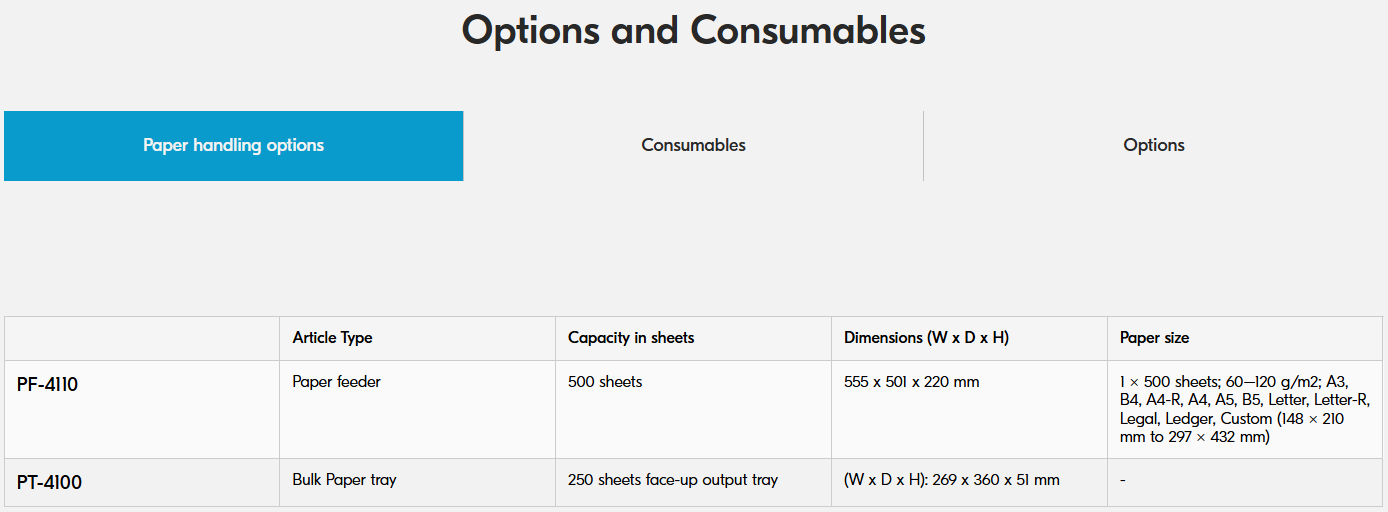
Task: Click the PF-4110 row label
Action: pyautogui.click(x=142, y=409)
